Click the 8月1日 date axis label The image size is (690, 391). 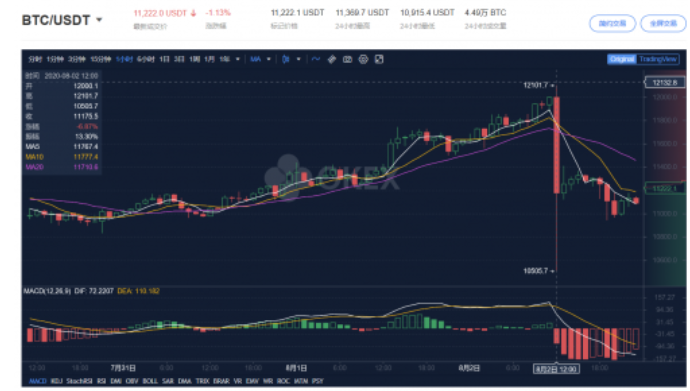pyautogui.click(x=296, y=368)
